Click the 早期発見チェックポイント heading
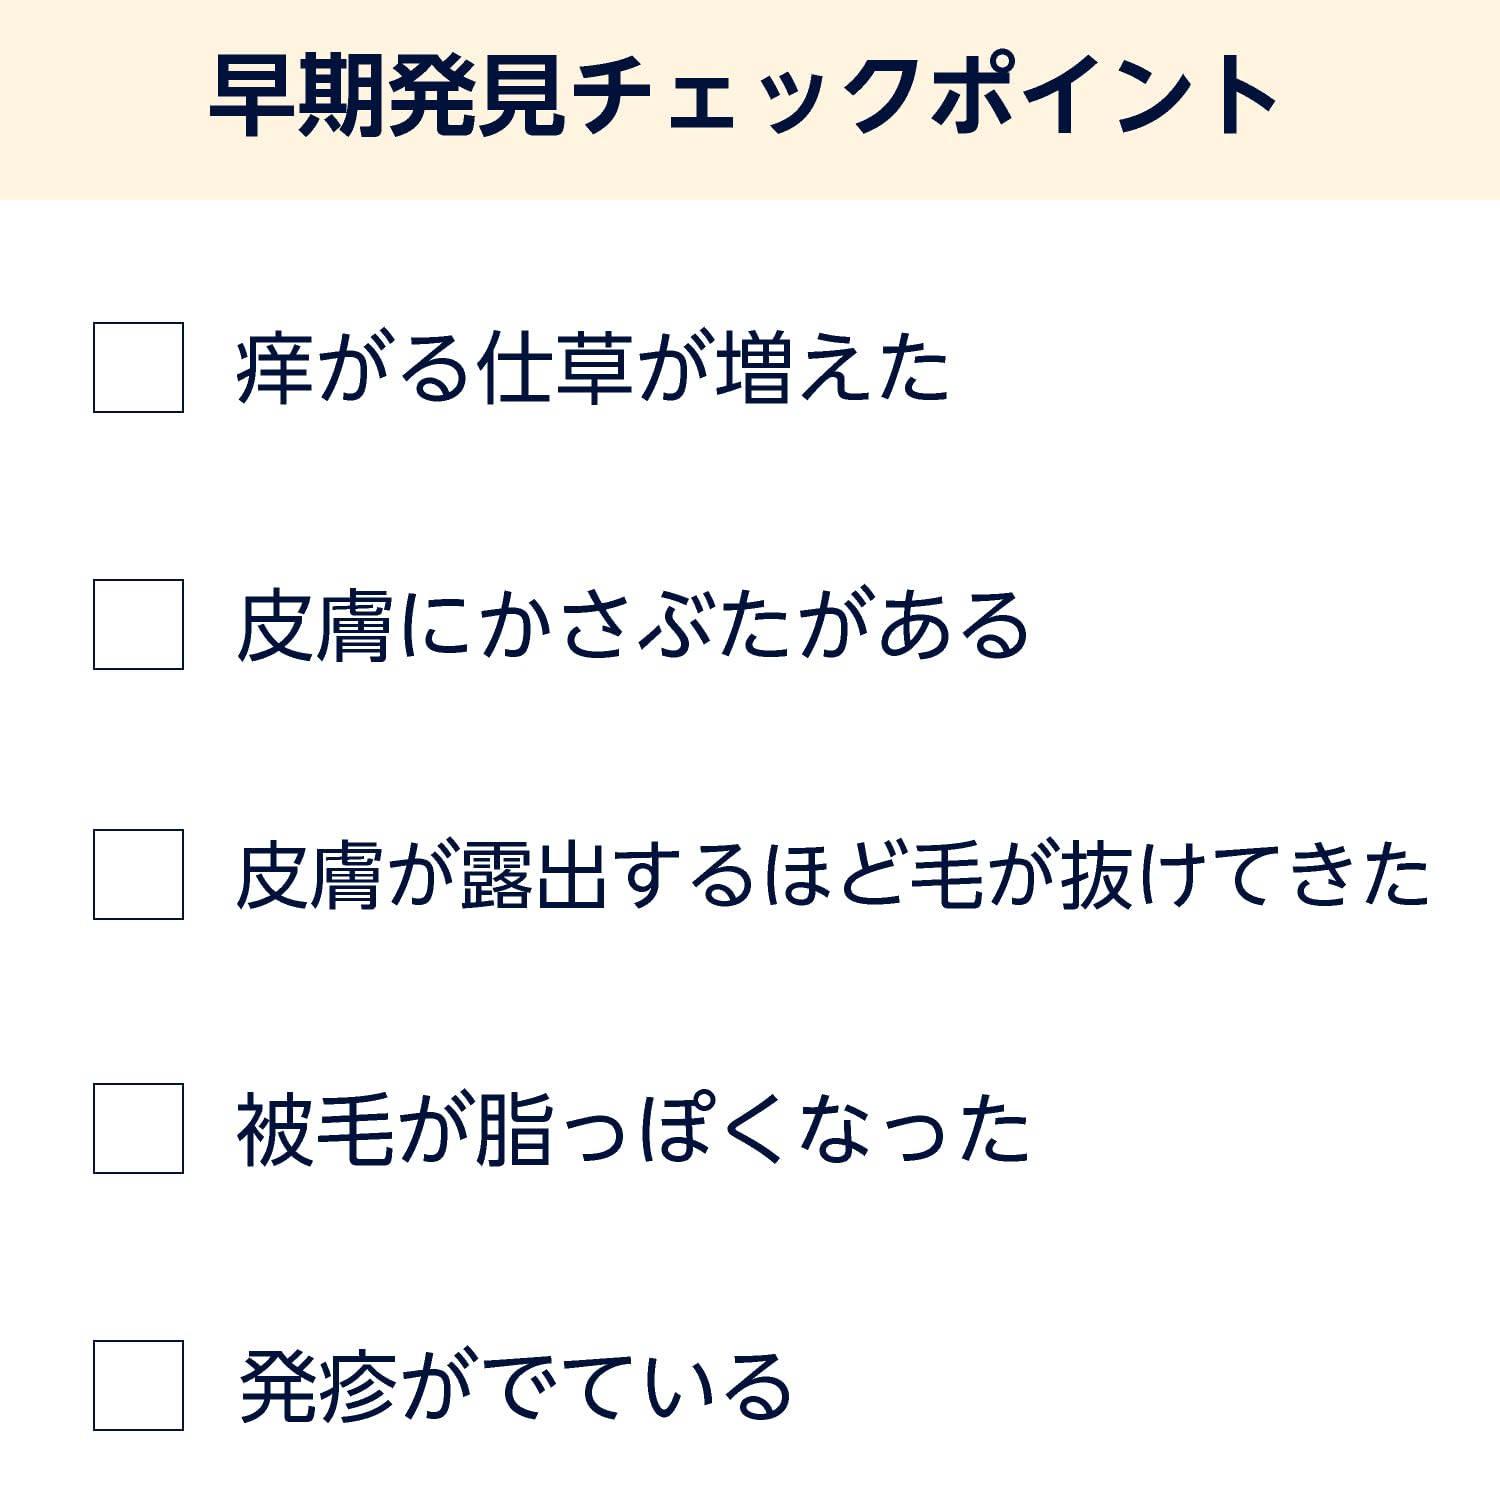The width and height of the screenshot is (1500, 1500). coord(742,95)
